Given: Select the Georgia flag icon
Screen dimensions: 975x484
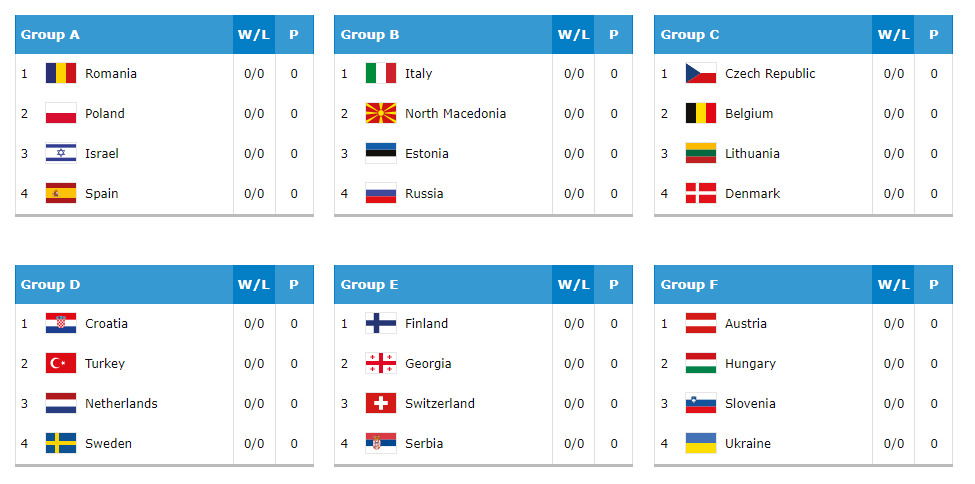Looking at the screenshot, I should 381,363.
